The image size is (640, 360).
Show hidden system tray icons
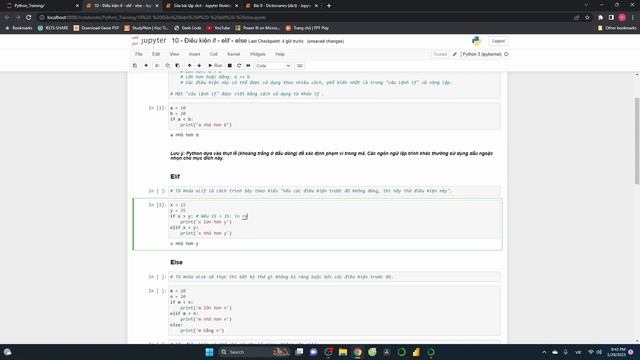(544, 352)
